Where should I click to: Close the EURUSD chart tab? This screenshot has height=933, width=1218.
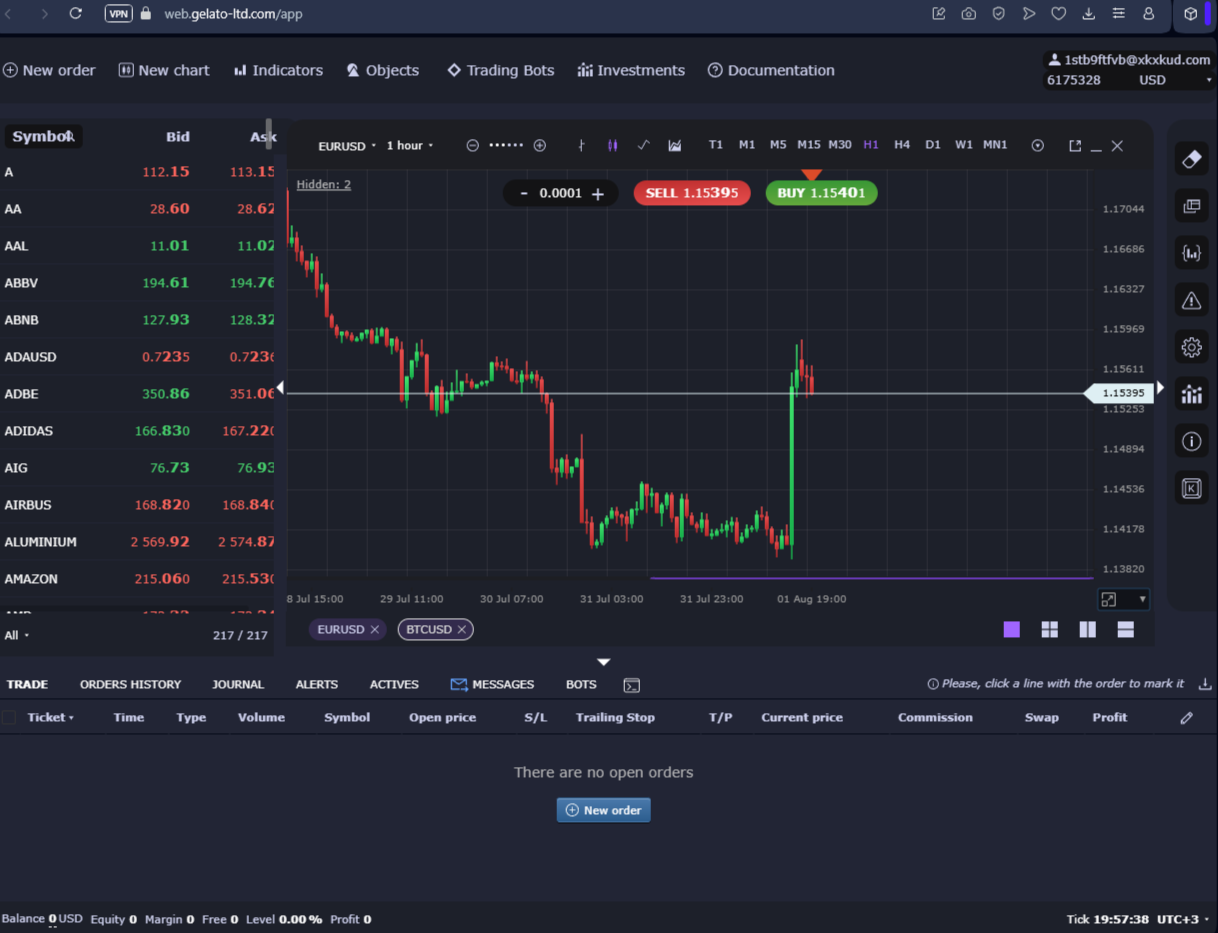click(x=375, y=630)
